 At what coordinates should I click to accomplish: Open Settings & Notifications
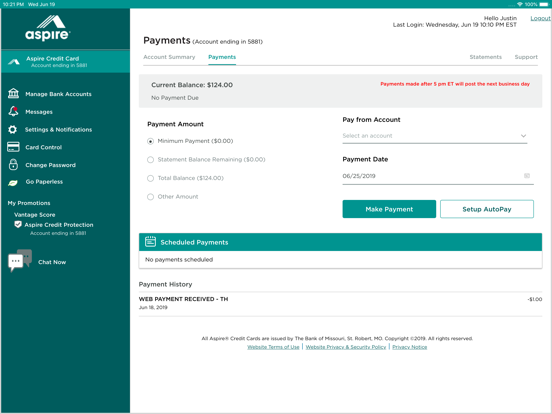click(x=58, y=130)
